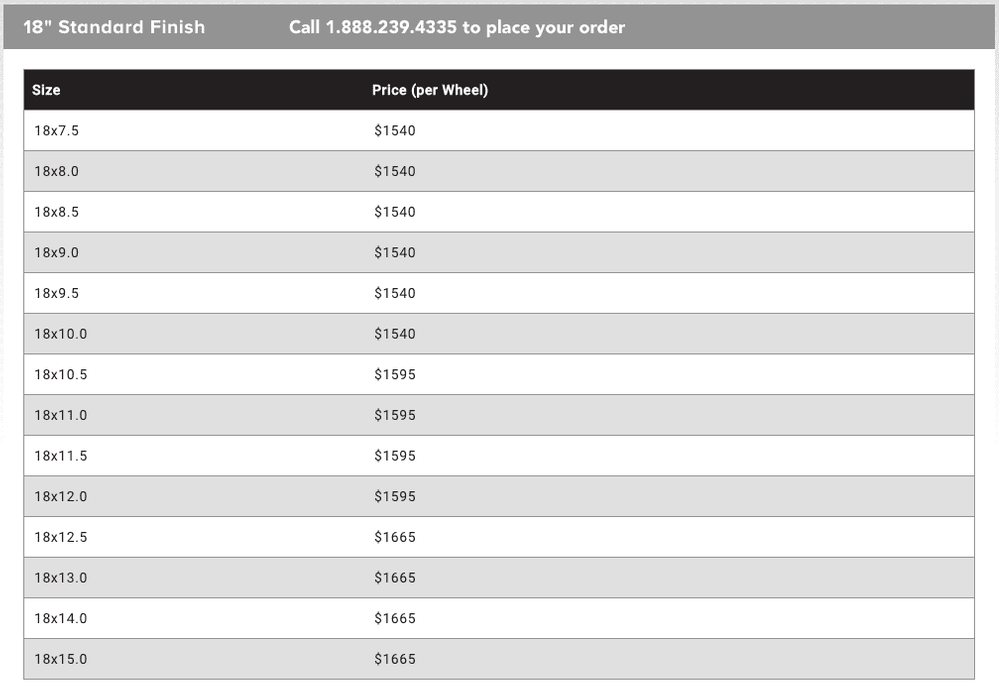Click the 18x8.5 size entry

pyautogui.click(x=56, y=212)
